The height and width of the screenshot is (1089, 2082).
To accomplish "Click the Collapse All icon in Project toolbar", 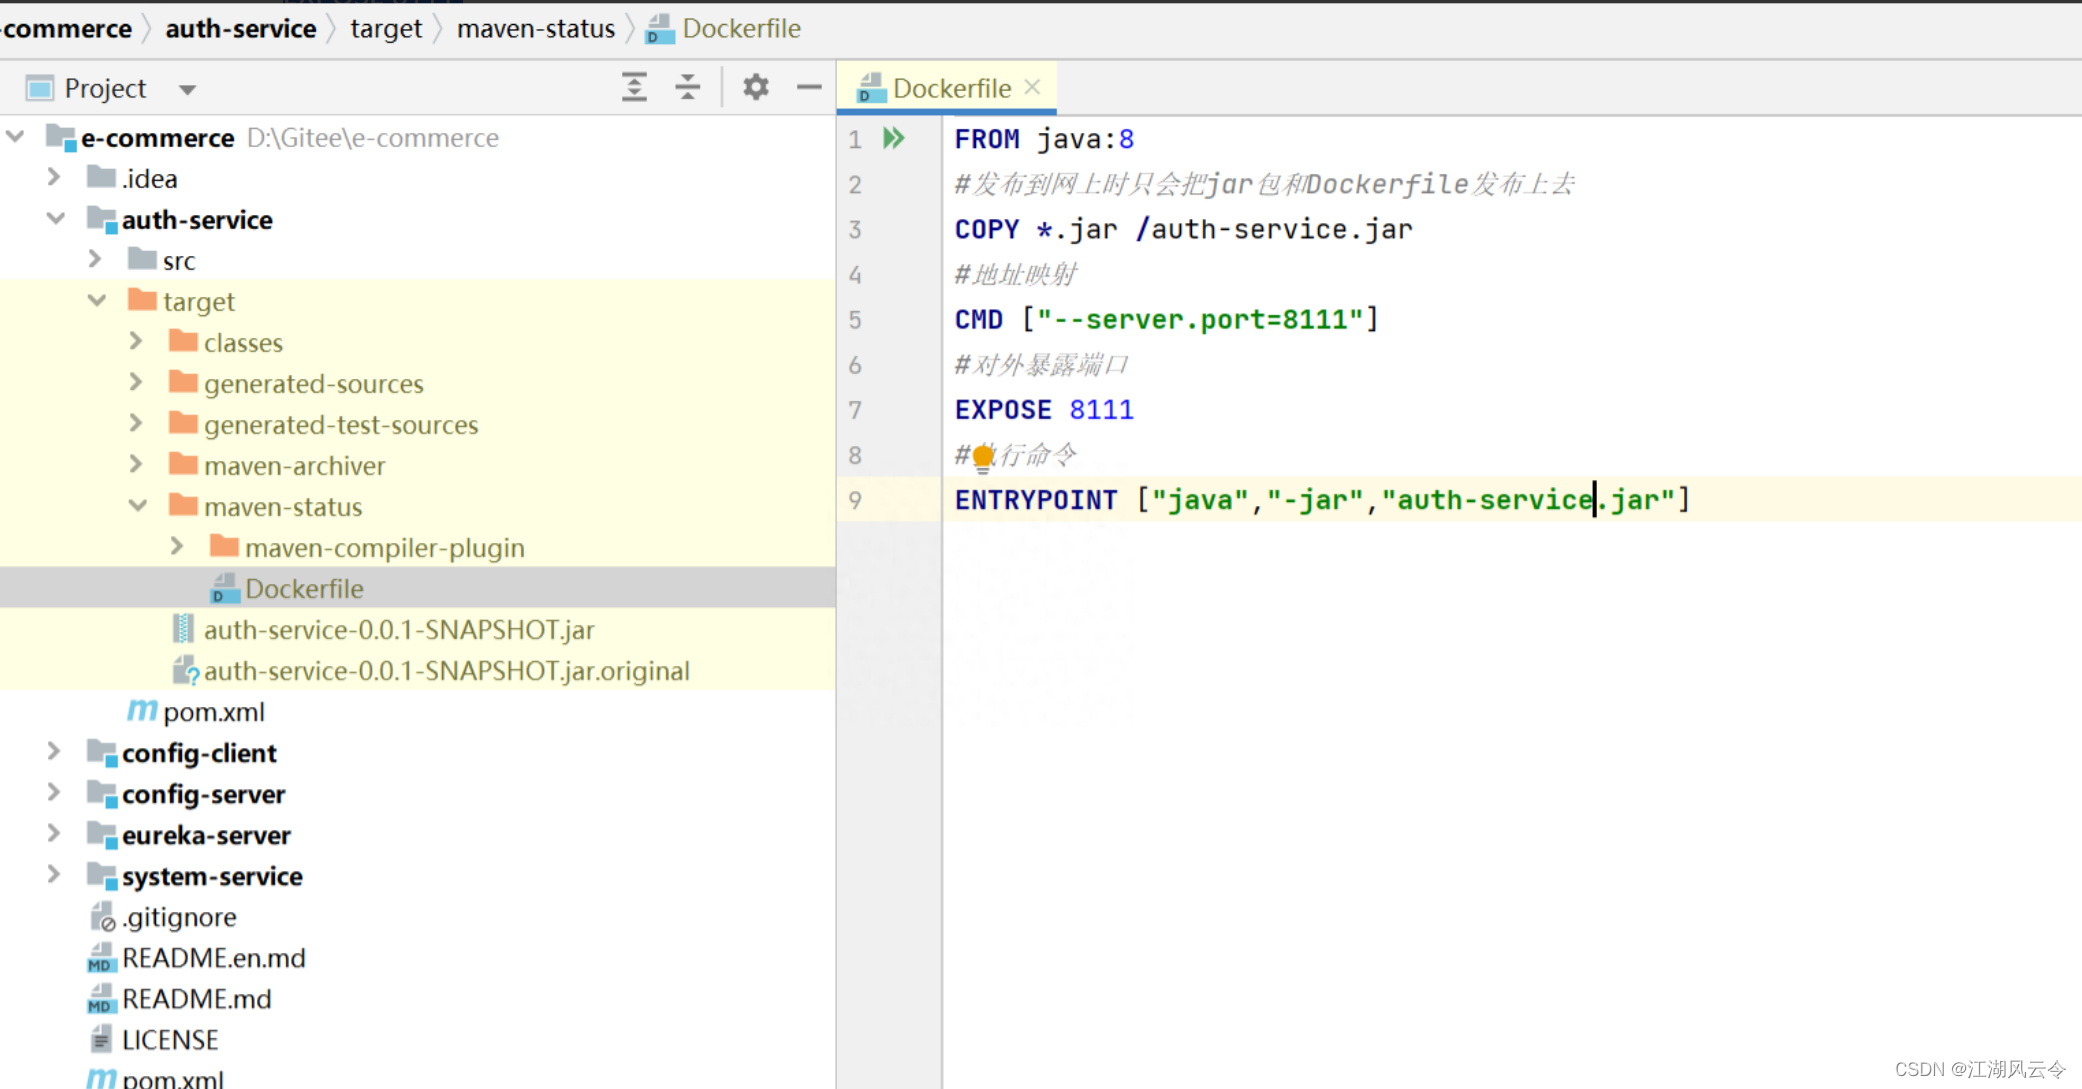I will 688,88.
